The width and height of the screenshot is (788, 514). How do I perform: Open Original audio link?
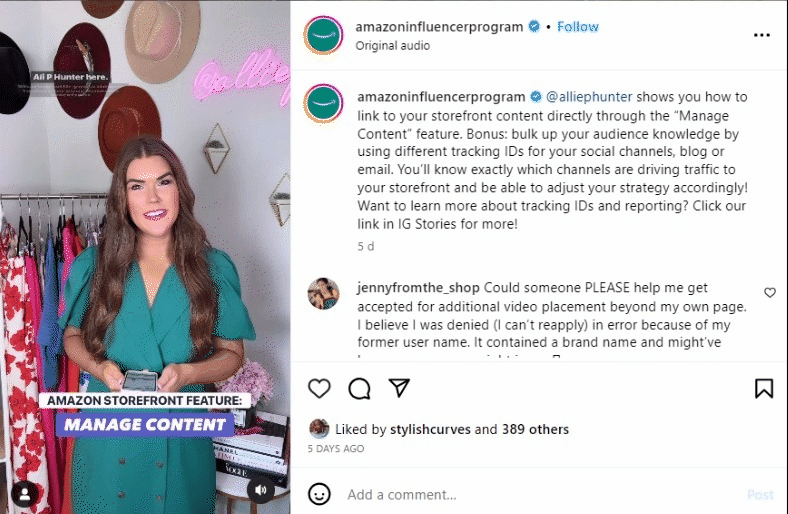click(x=392, y=46)
